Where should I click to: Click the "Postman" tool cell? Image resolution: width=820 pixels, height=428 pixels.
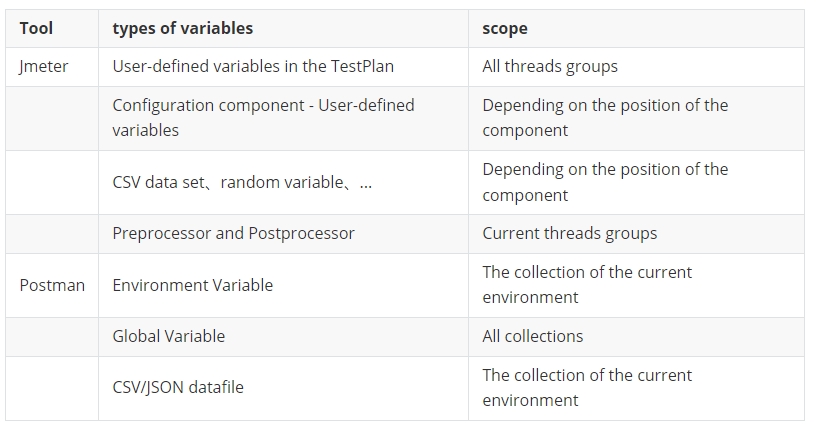(52, 285)
